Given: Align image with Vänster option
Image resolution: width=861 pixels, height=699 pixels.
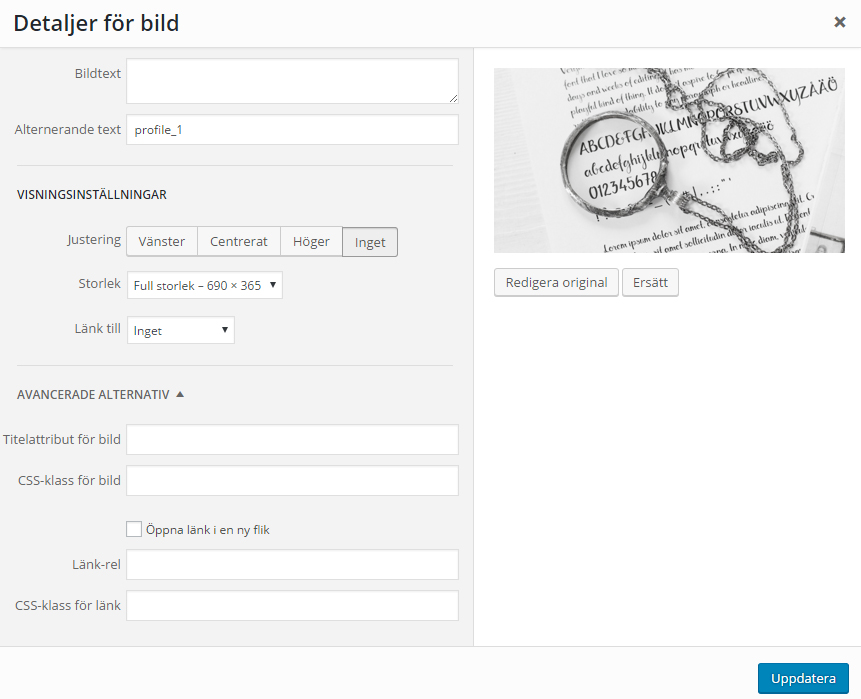Looking at the screenshot, I should tap(162, 242).
